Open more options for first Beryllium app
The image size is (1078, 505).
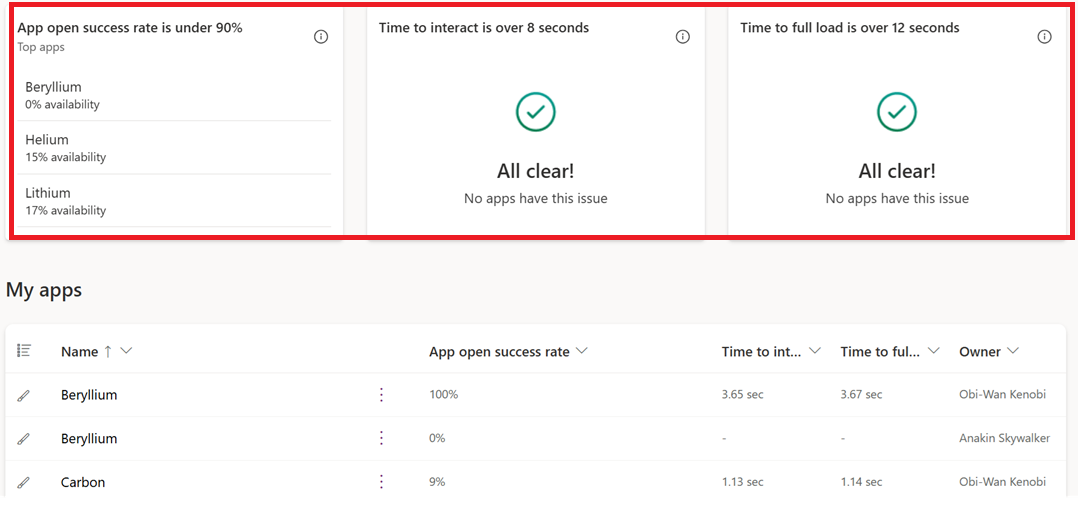click(381, 395)
